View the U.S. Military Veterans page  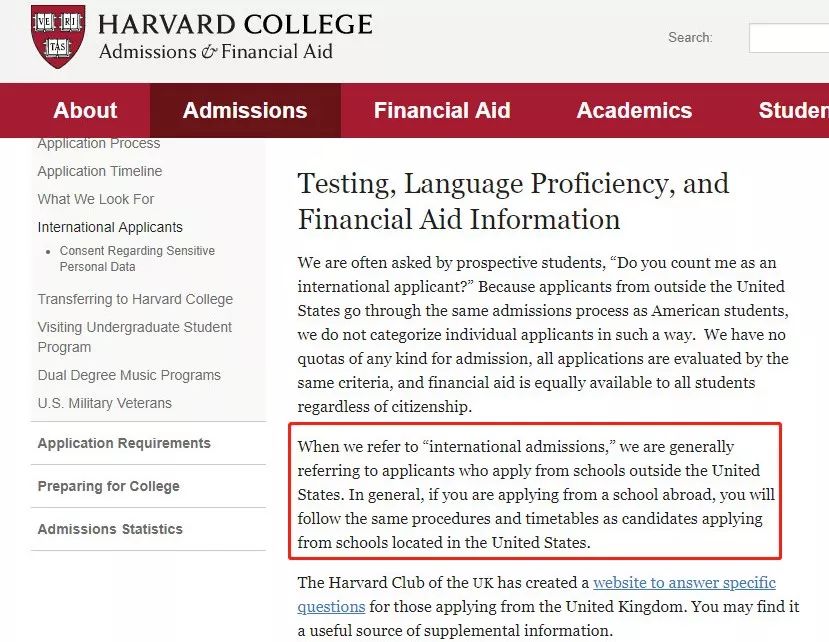tap(105, 403)
